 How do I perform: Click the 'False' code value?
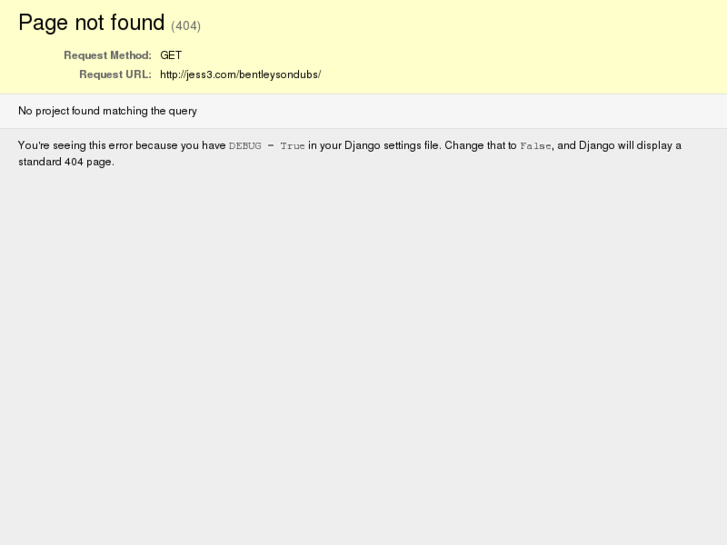pyautogui.click(x=536, y=146)
